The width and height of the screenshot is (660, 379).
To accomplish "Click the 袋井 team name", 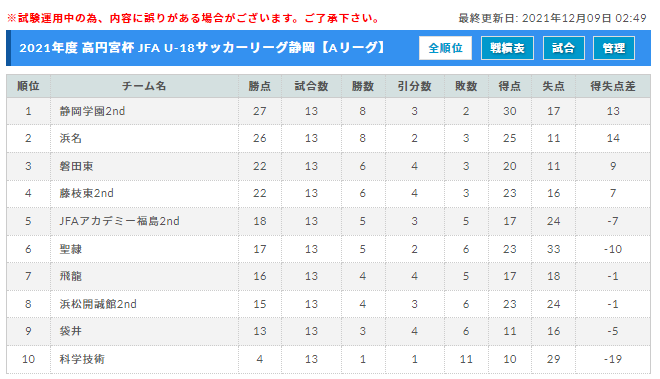I will pyautogui.click(x=70, y=331).
